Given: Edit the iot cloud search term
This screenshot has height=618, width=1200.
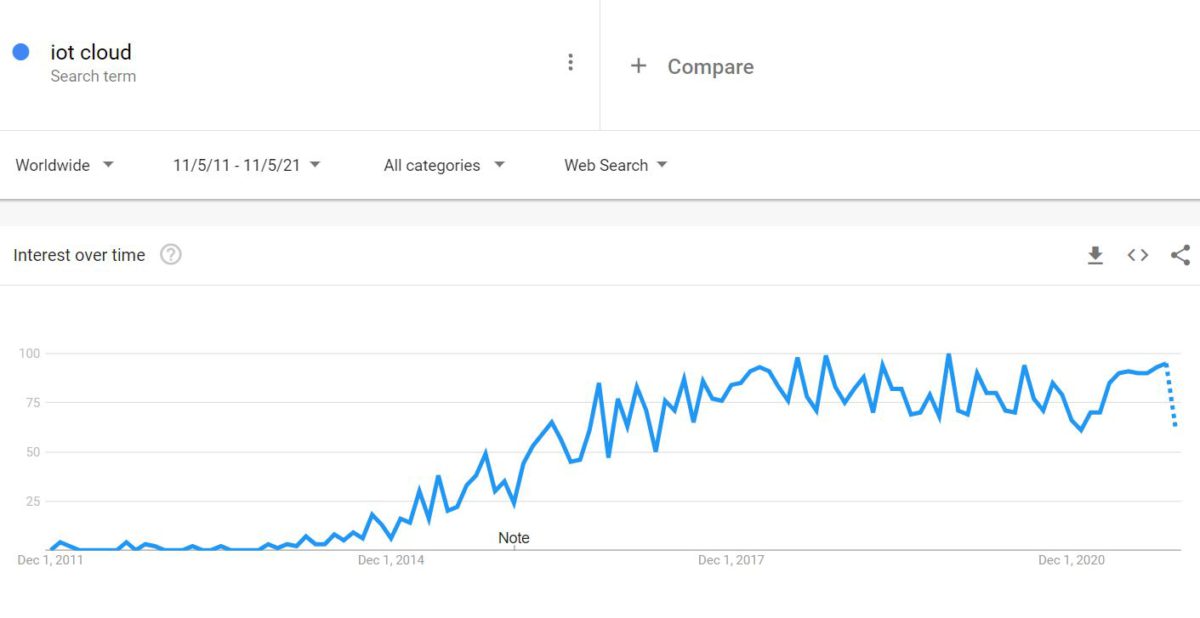Looking at the screenshot, I should pyautogui.click(x=91, y=52).
